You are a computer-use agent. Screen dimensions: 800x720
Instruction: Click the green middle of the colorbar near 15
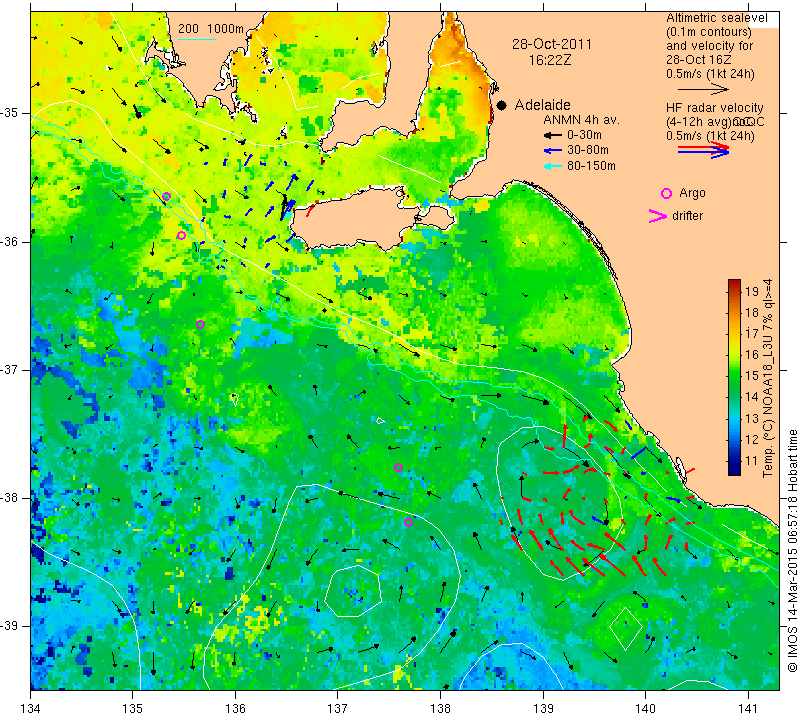[x=734, y=376]
